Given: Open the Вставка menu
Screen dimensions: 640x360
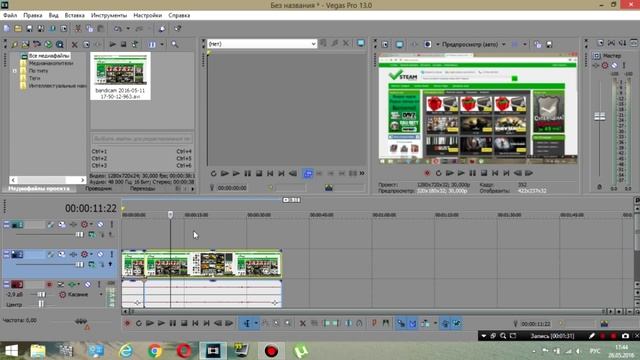Looking at the screenshot, I should click(75, 15).
